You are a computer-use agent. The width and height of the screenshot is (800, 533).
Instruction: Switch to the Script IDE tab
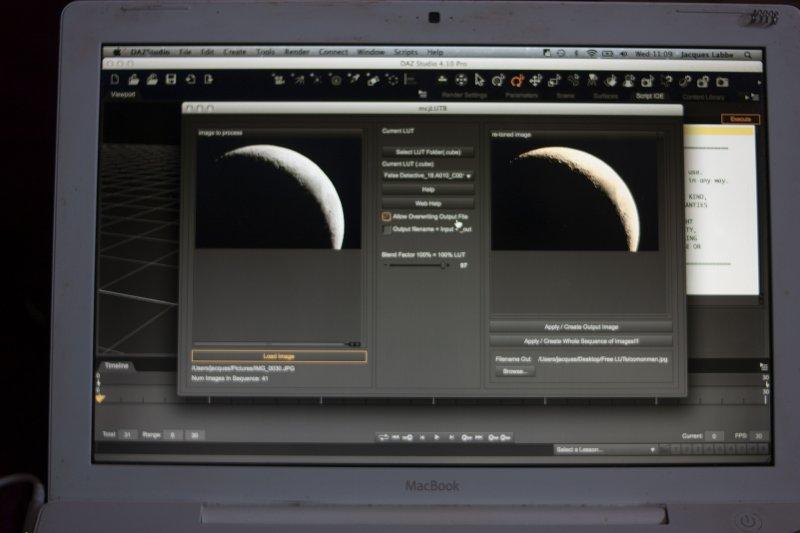coord(649,96)
